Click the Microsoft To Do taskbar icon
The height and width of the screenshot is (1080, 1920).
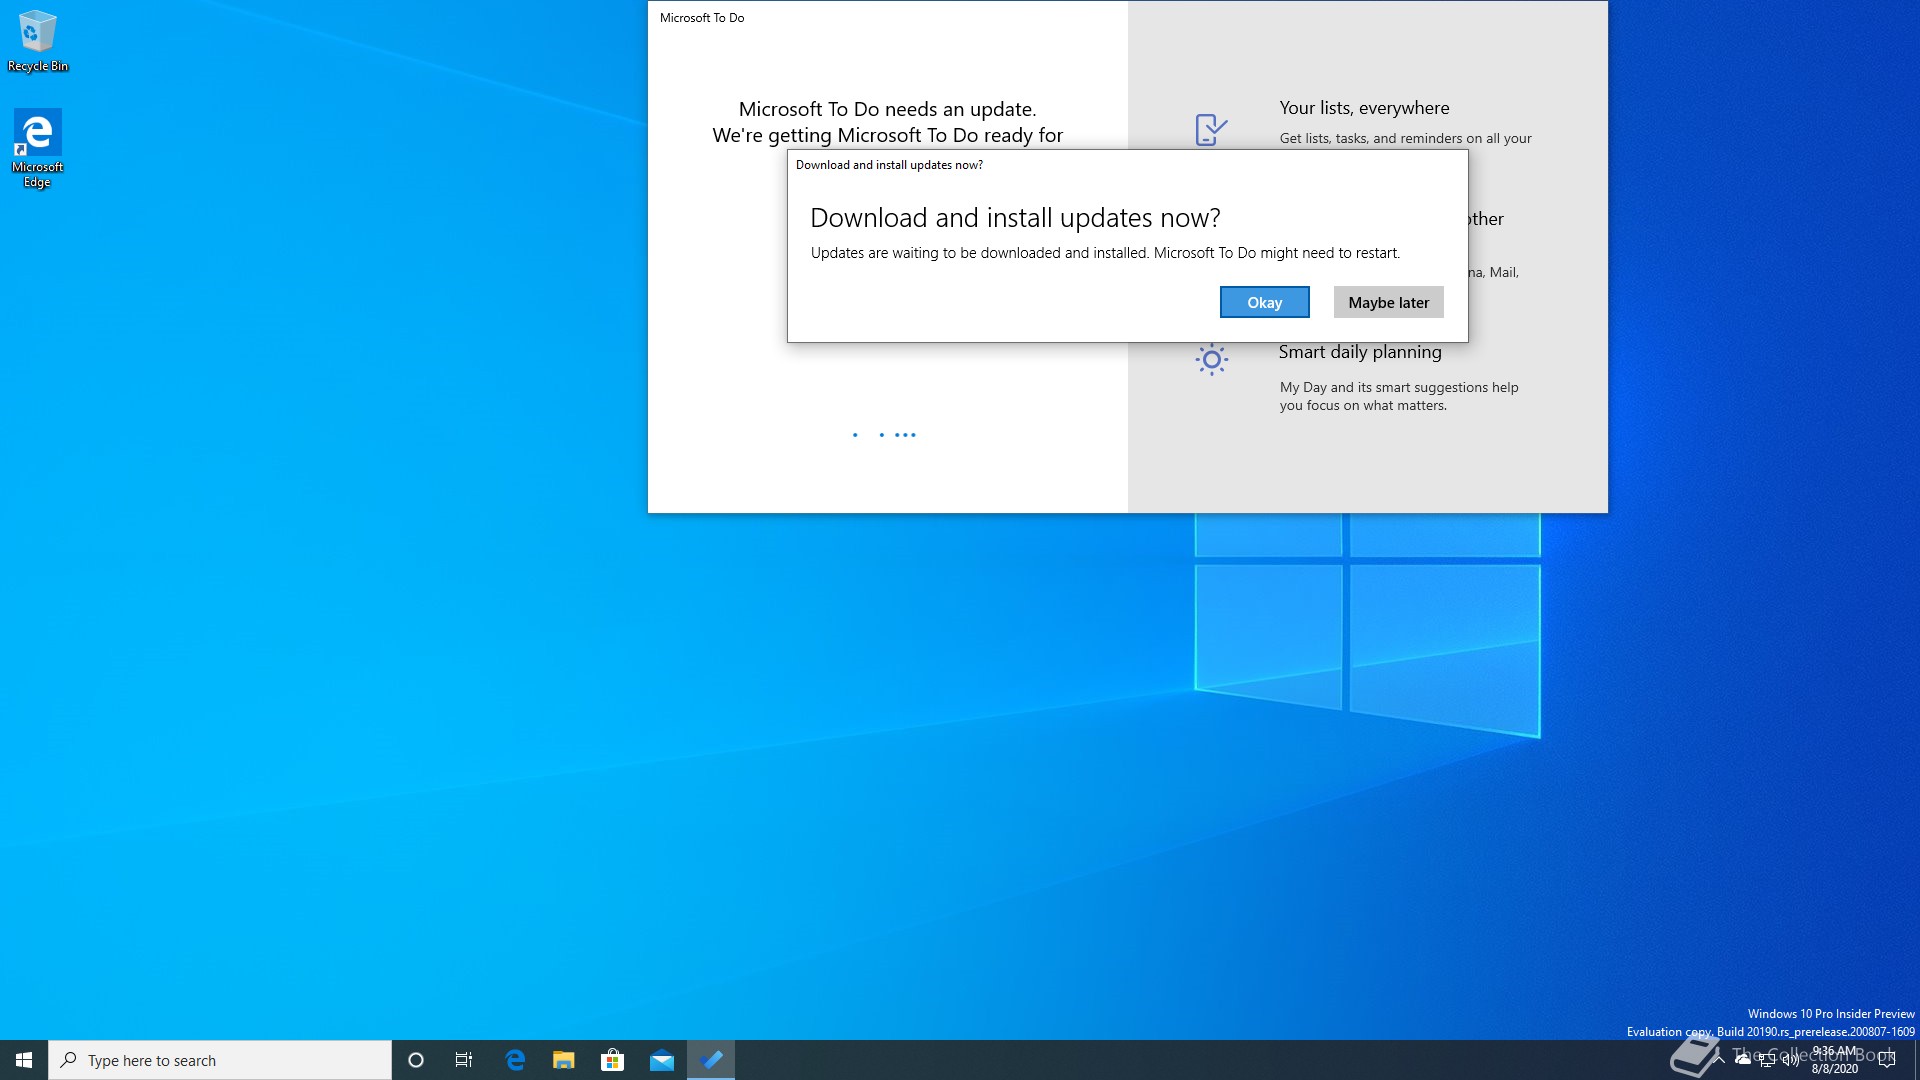(x=711, y=1060)
